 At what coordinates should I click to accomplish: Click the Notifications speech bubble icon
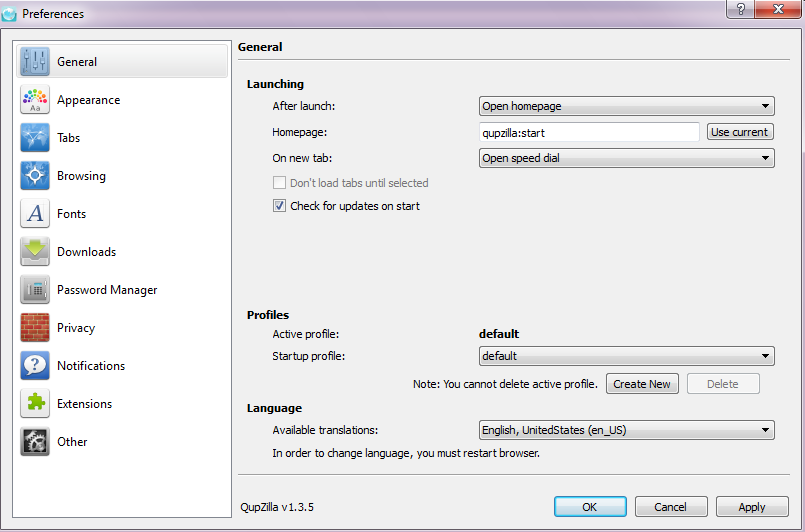(35, 366)
